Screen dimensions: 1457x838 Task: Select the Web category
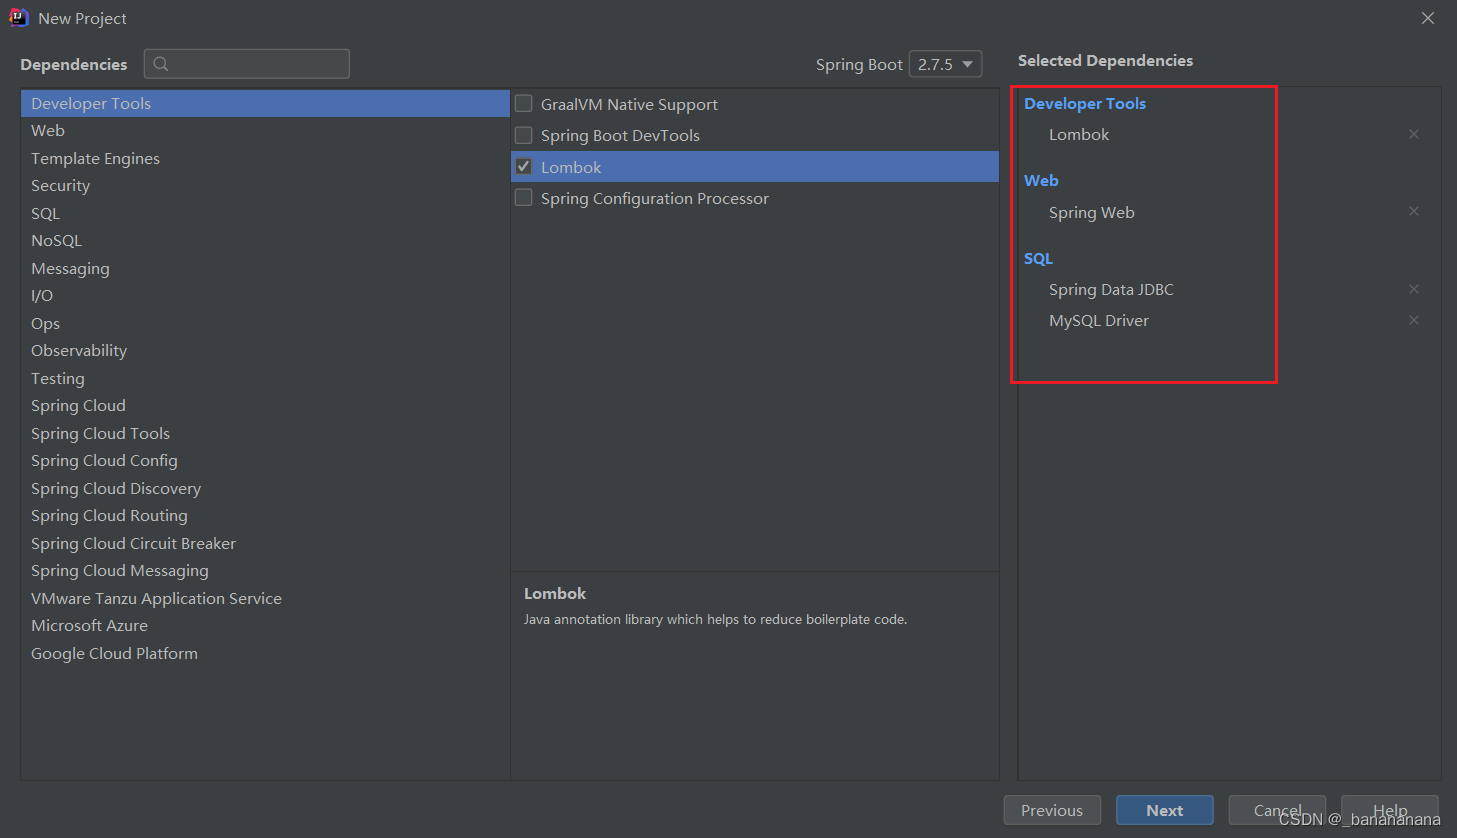tap(265, 131)
